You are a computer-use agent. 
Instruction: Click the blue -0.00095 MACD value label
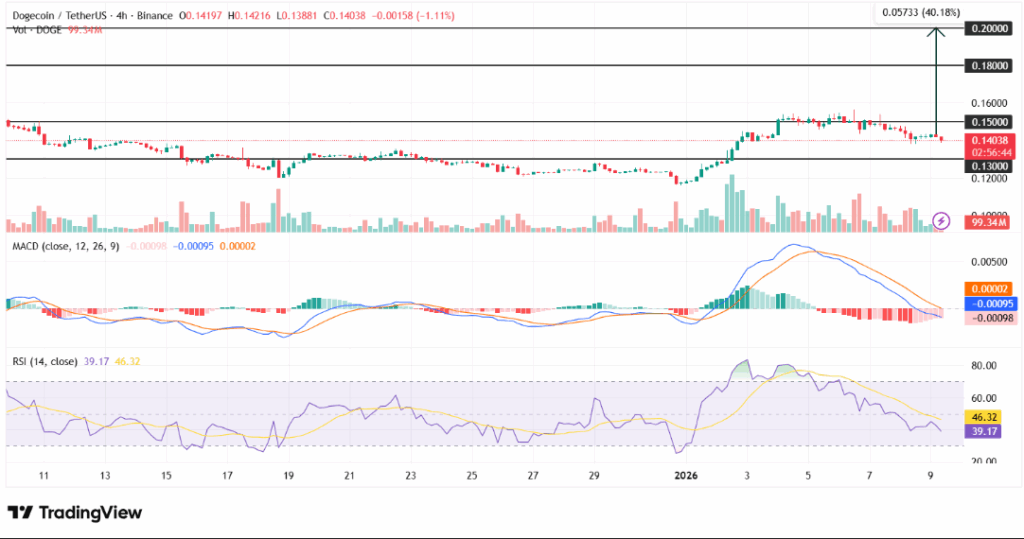(991, 303)
